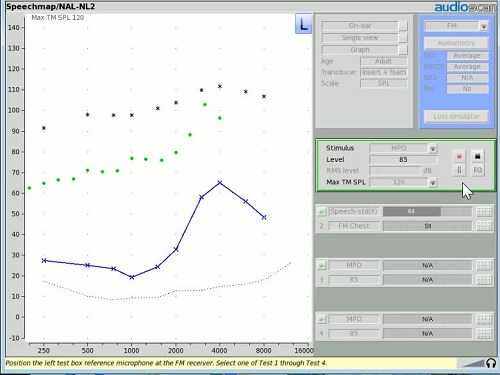Change the RECD value set to Average

tap(467, 67)
